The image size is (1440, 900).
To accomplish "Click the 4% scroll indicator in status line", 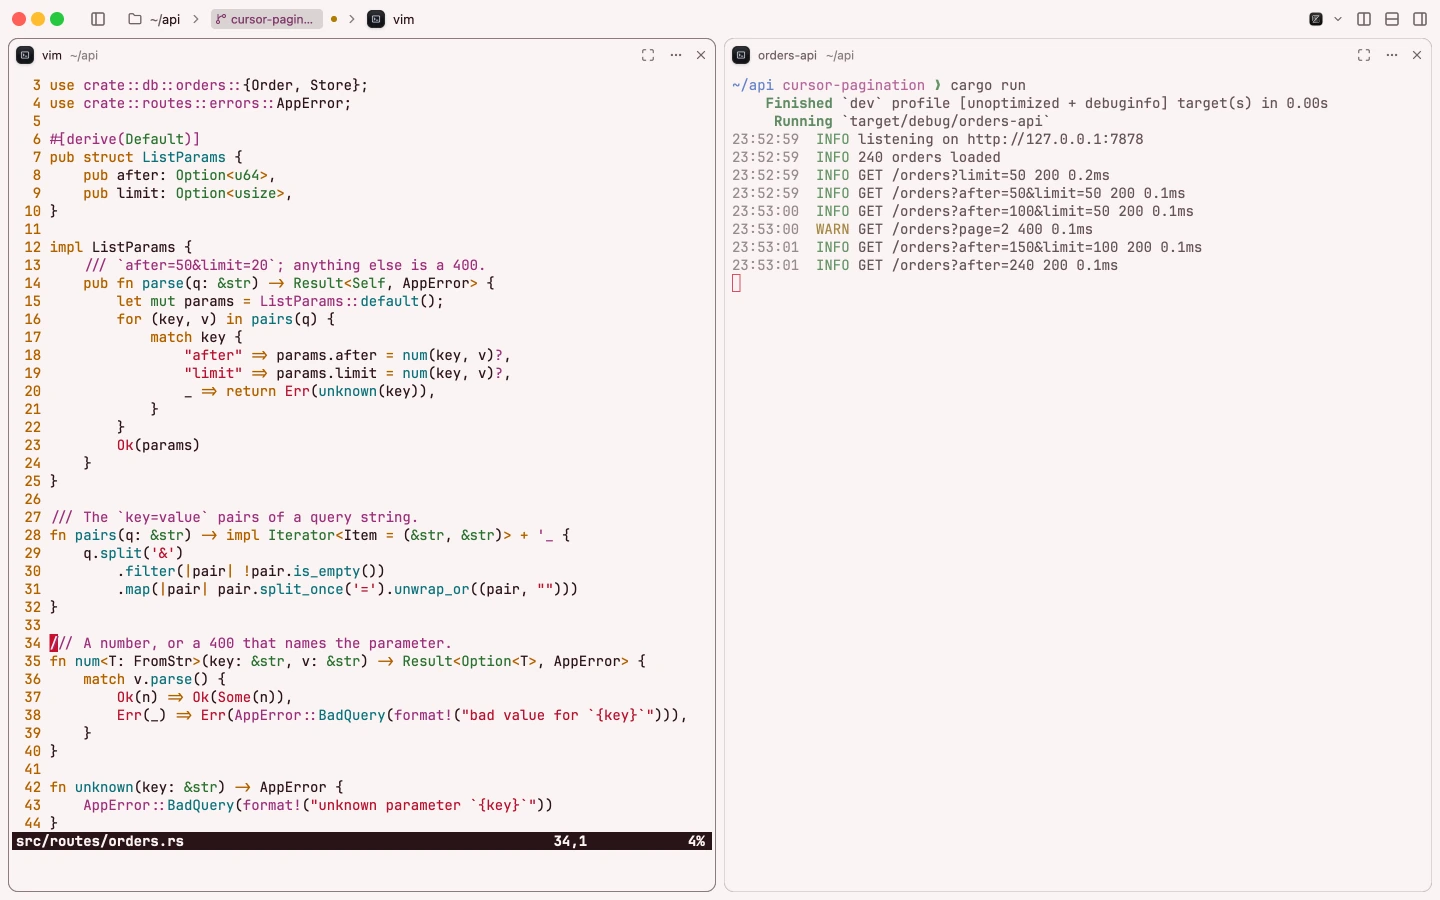I will (x=696, y=841).
